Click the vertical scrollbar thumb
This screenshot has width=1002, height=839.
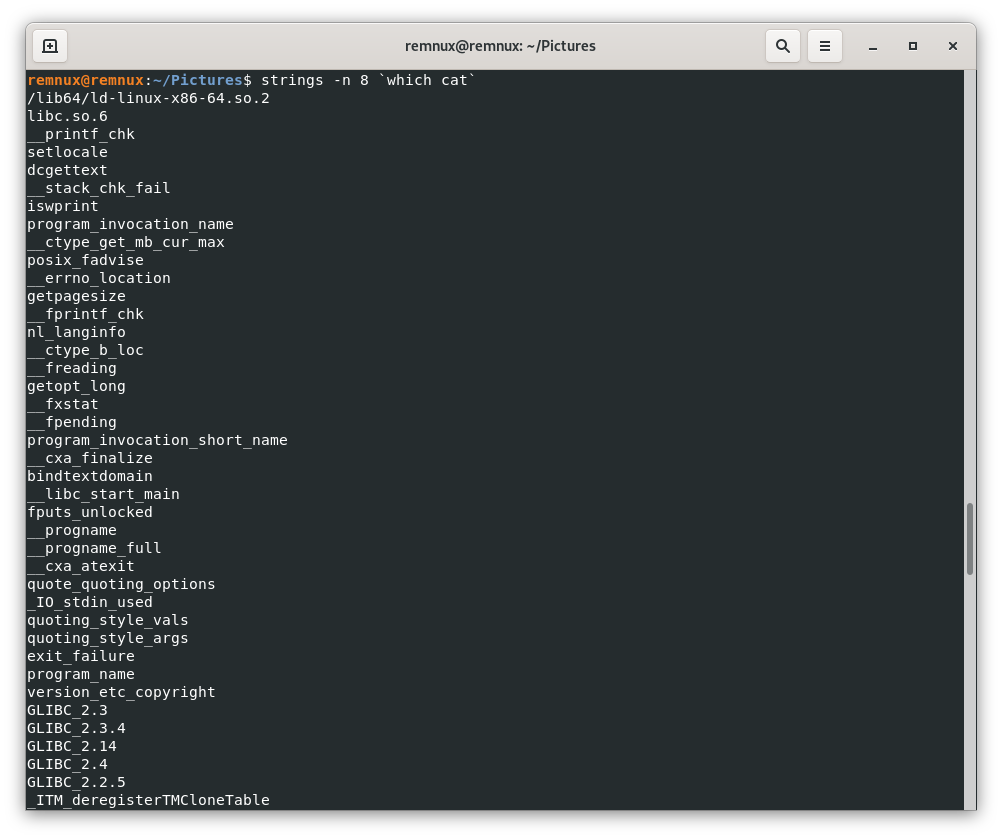(970, 539)
